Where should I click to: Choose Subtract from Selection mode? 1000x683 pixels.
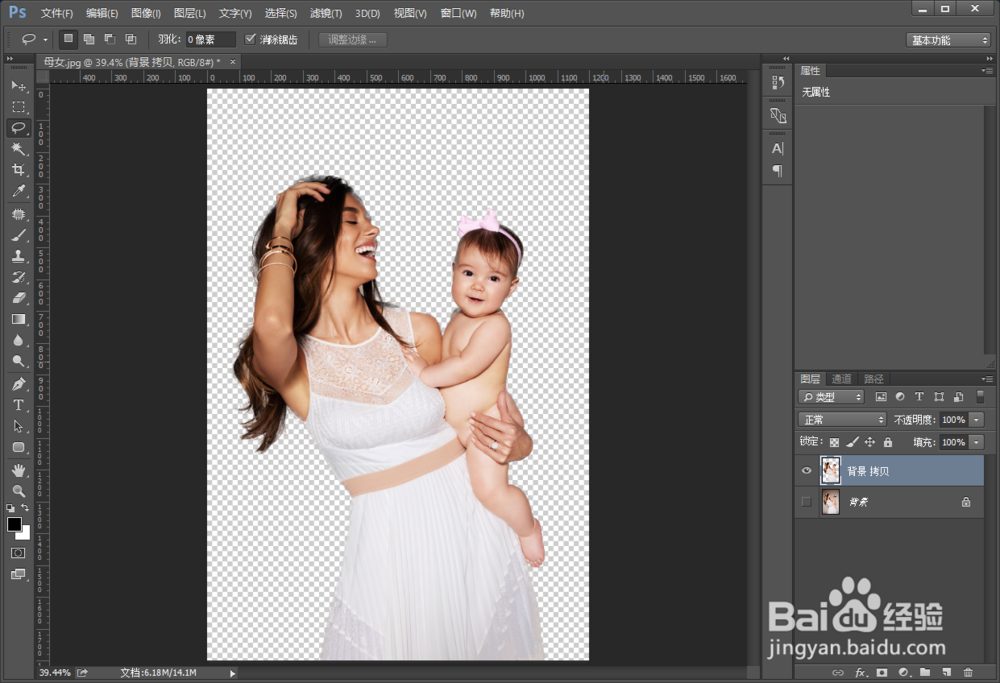pyautogui.click(x=110, y=39)
